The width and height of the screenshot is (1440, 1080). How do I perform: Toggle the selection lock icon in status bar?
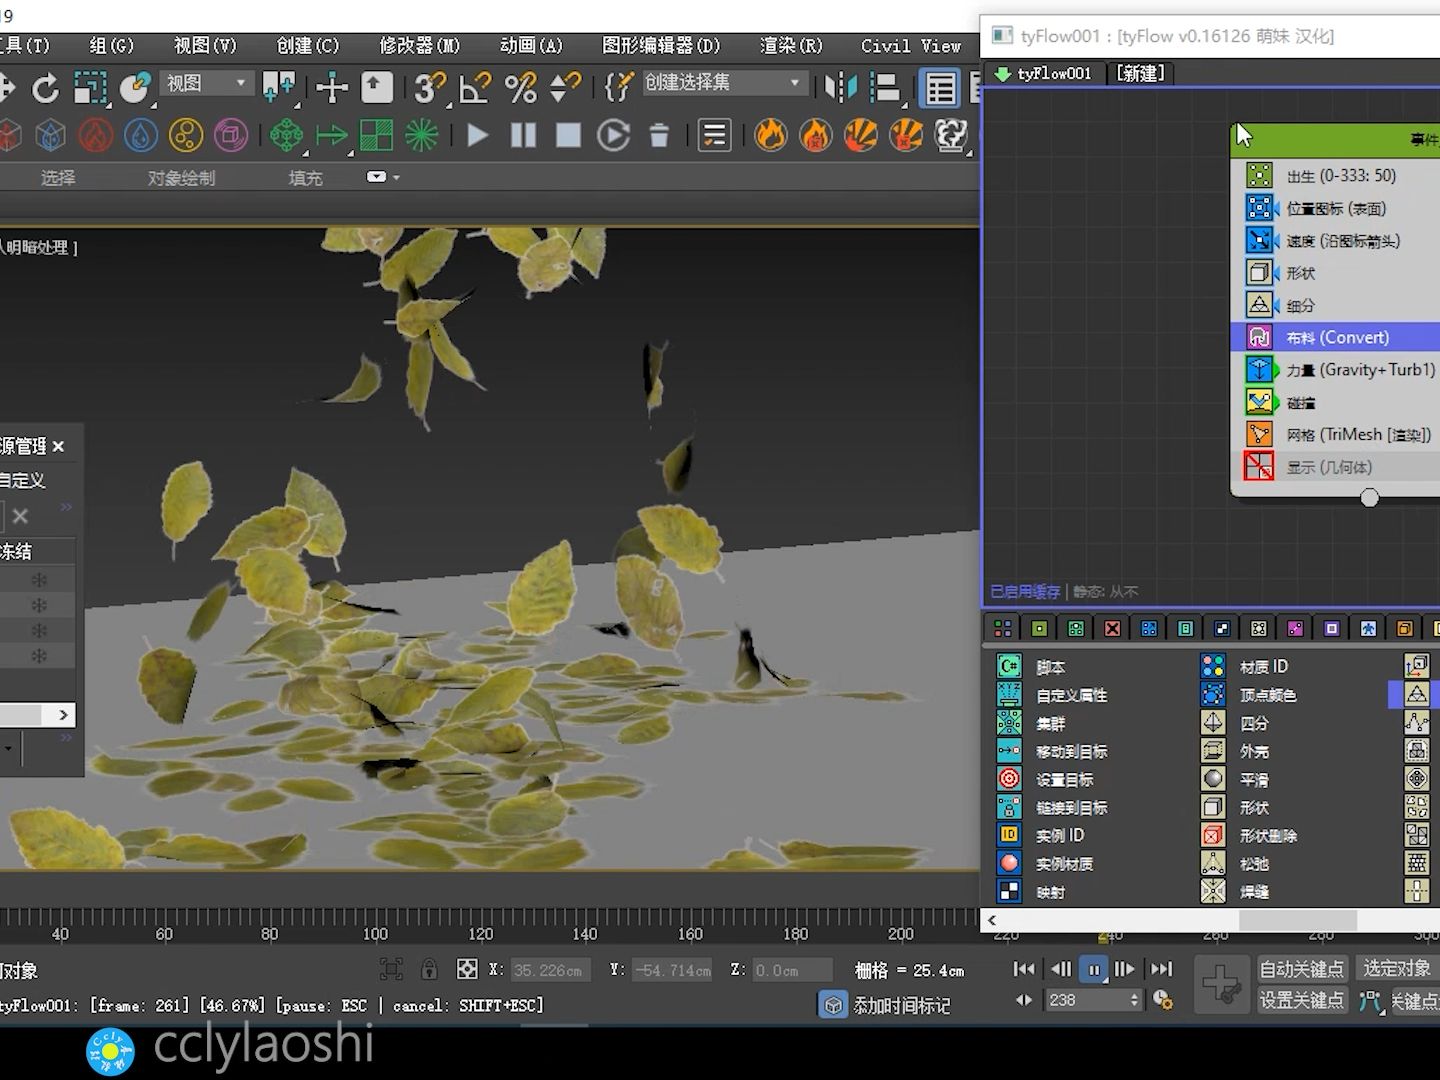[429, 969]
